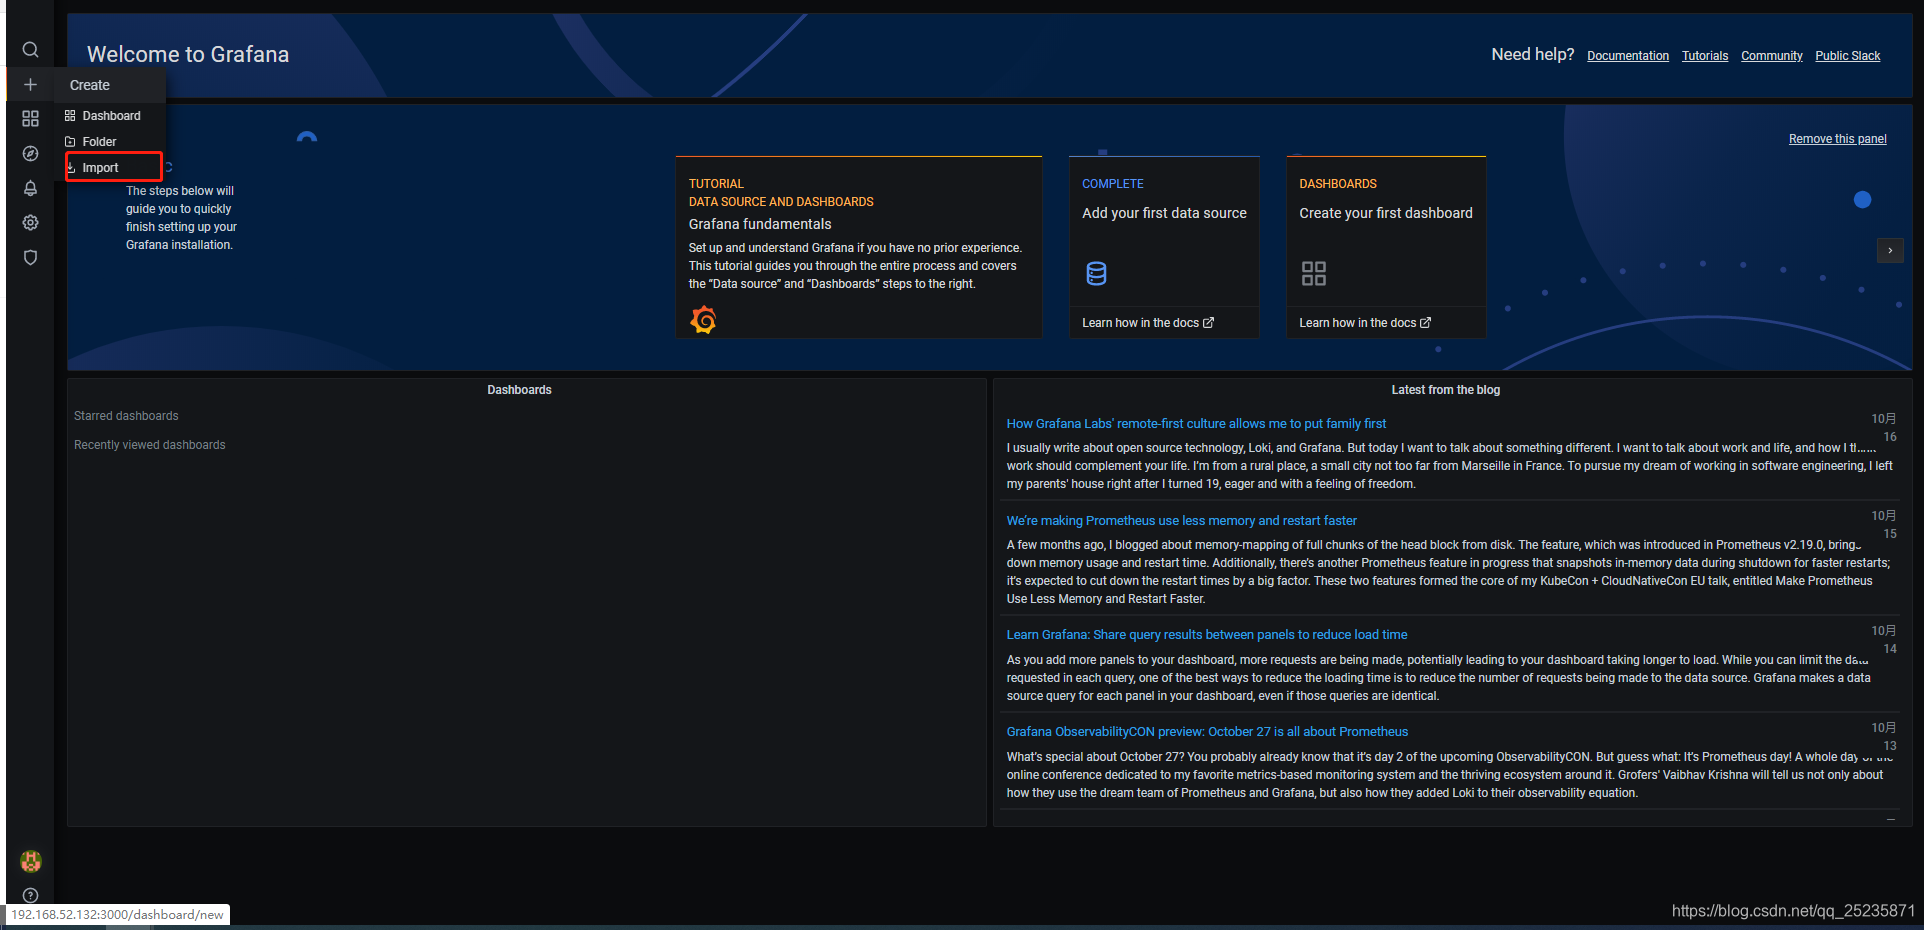Click the Grafana logo in tutorial card
This screenshot has height=930, width=1924.
[703, 320]
